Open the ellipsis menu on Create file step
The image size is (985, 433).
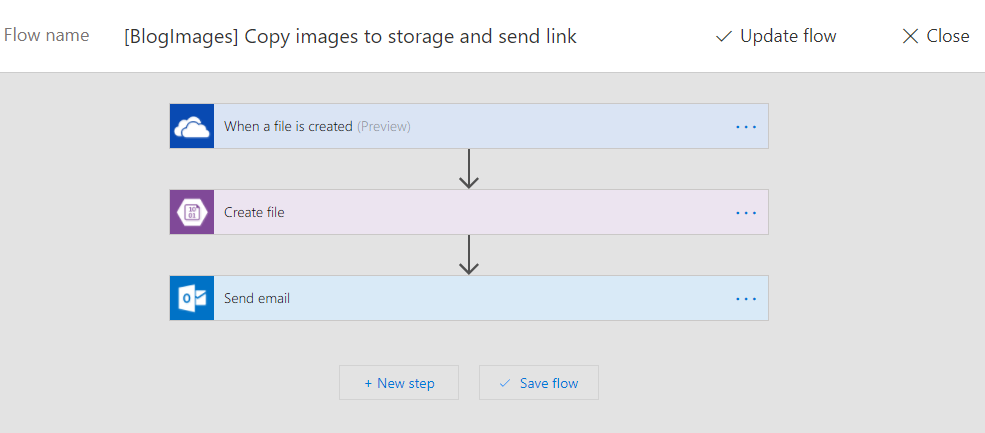pos(746,213)
